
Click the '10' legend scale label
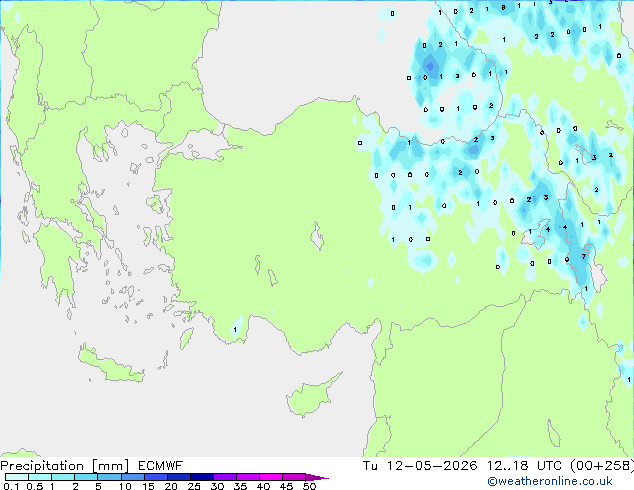[125, 486]
